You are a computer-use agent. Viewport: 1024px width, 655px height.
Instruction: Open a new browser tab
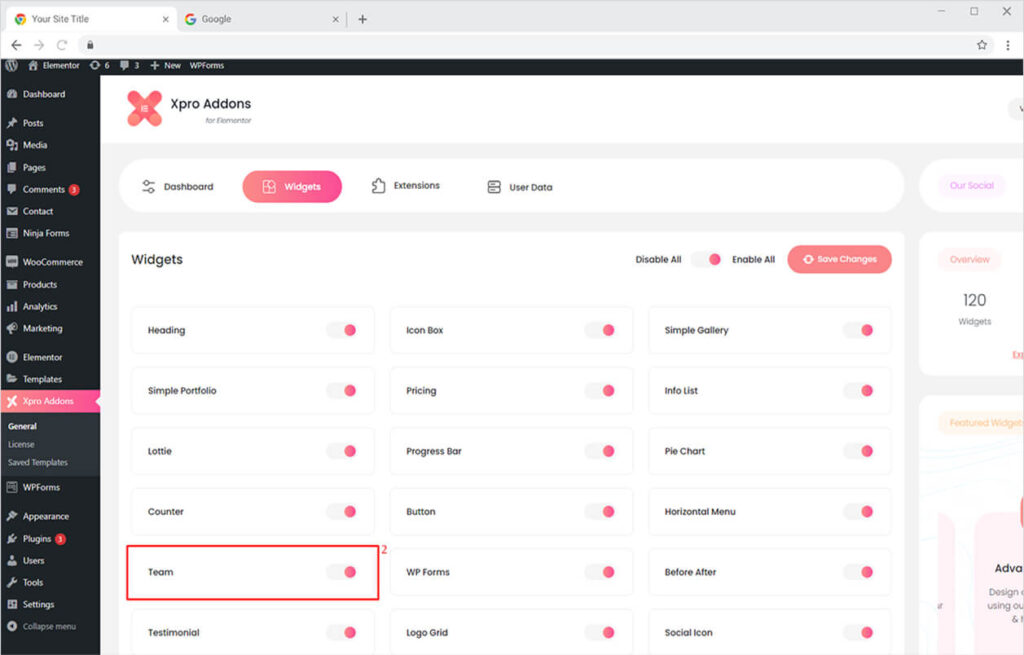point(362,19)
